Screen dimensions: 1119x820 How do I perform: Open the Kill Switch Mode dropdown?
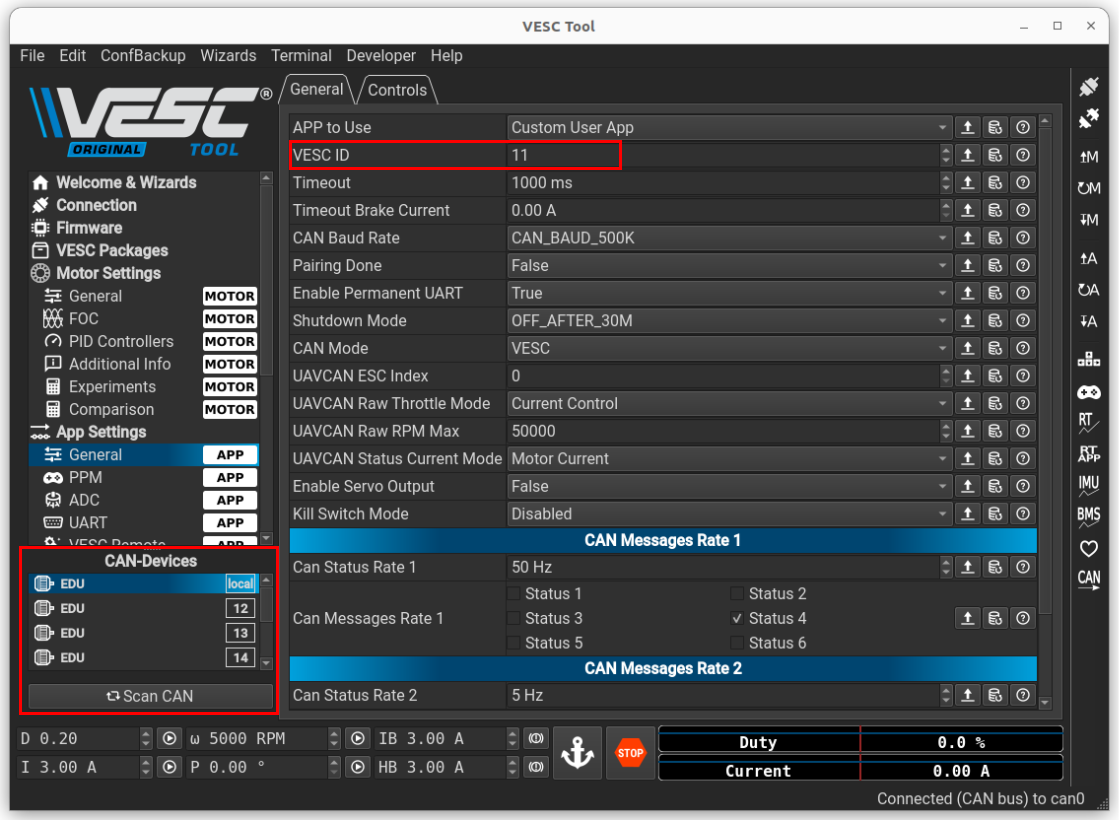click(729, 514)
